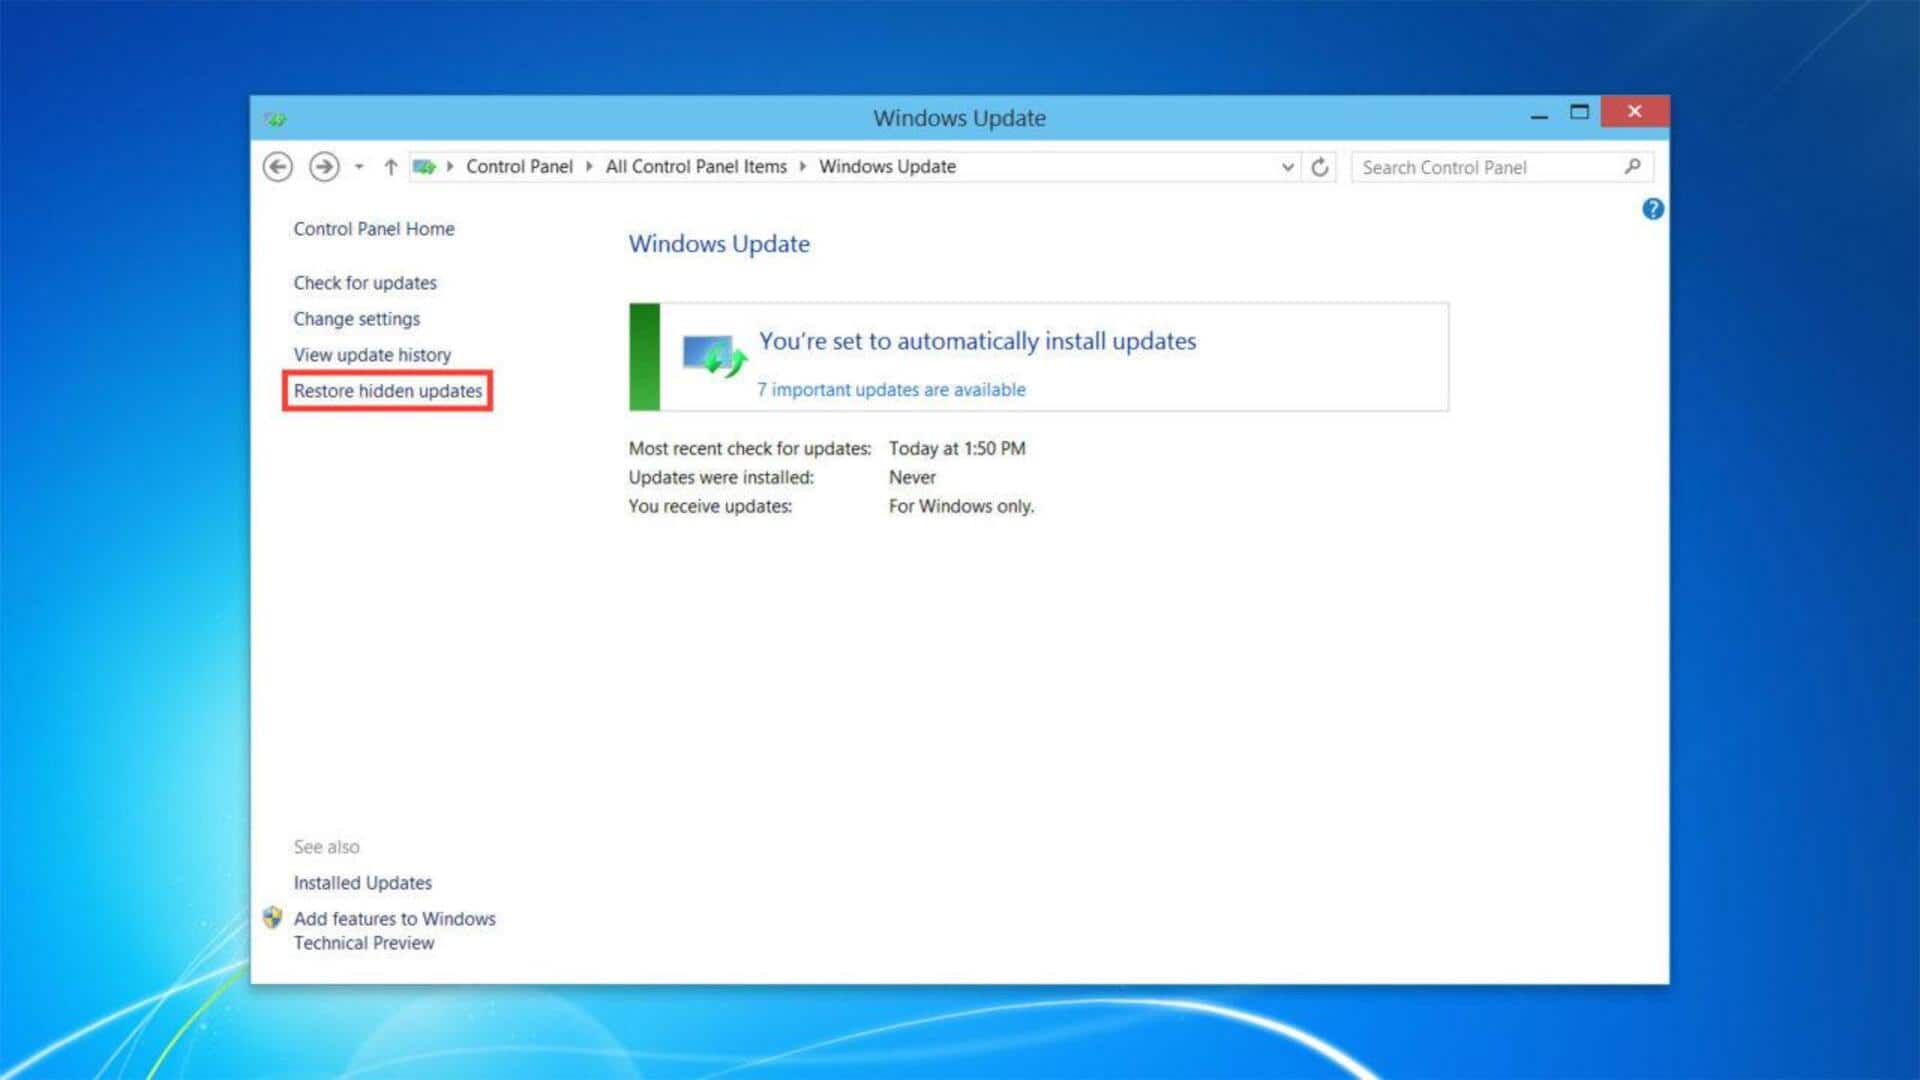Expand the arrow after All Control Panel Items
This screenshot has width=1920, height=1080.
point(802,166)
